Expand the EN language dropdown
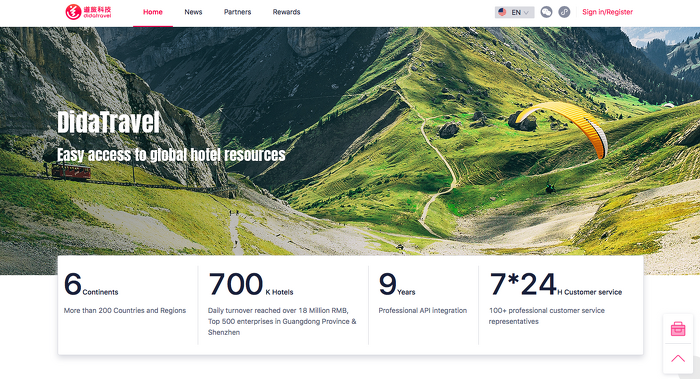This screenshot has width=700, height=379. pyautogui.click(x=515, y=12)
